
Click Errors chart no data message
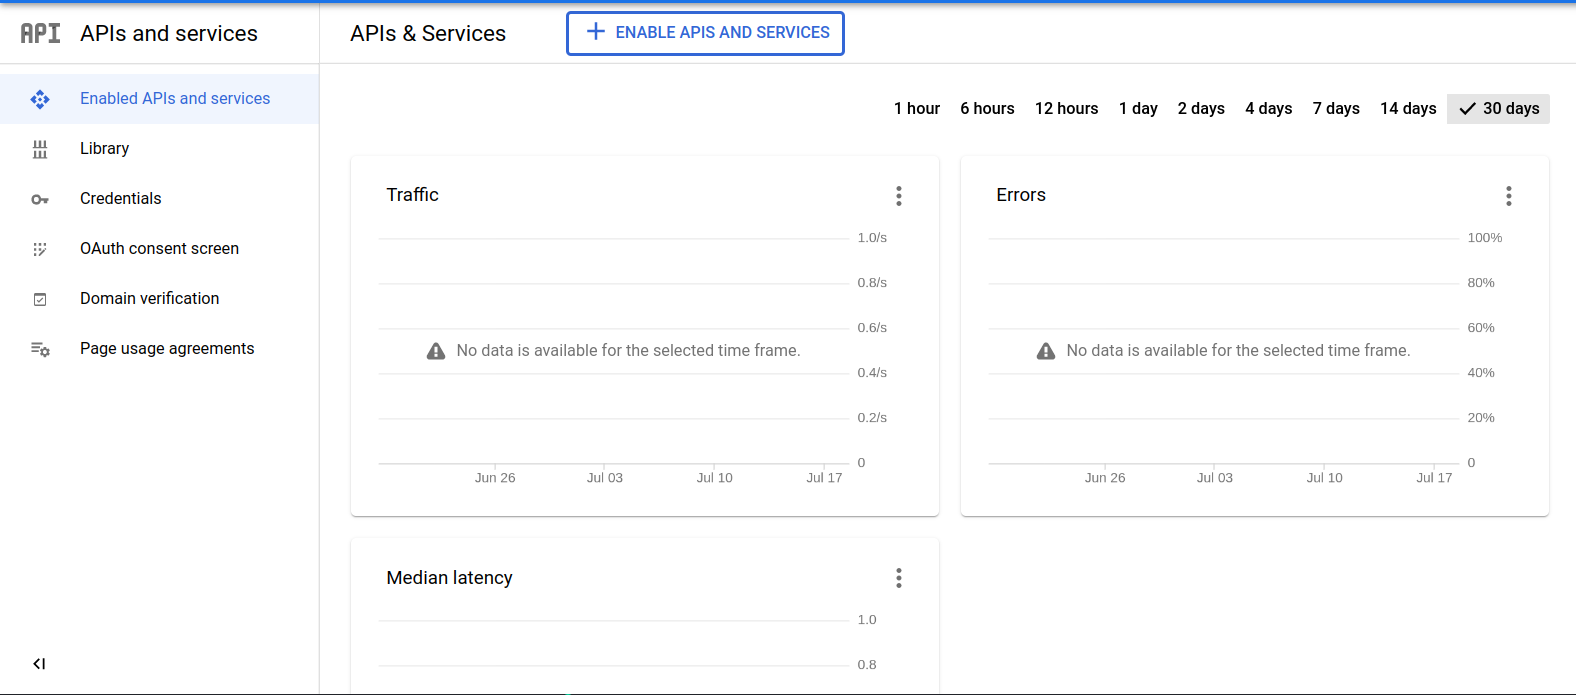1238,351
